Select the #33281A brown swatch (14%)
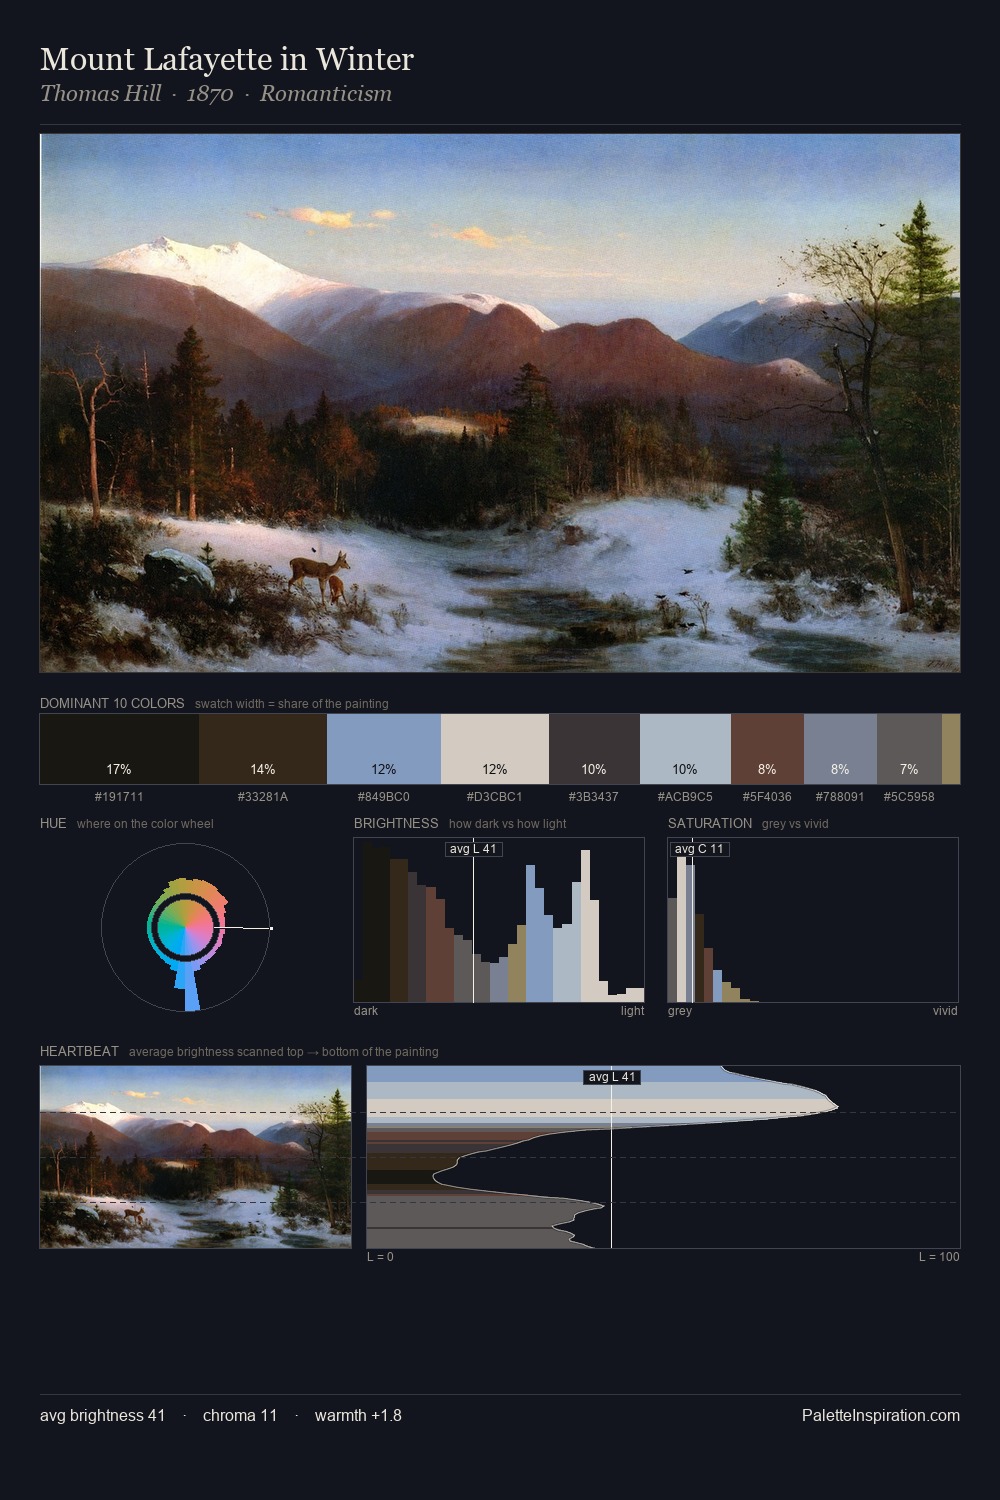This screenshot has width=1000, height=1500. tap(263, 749)
